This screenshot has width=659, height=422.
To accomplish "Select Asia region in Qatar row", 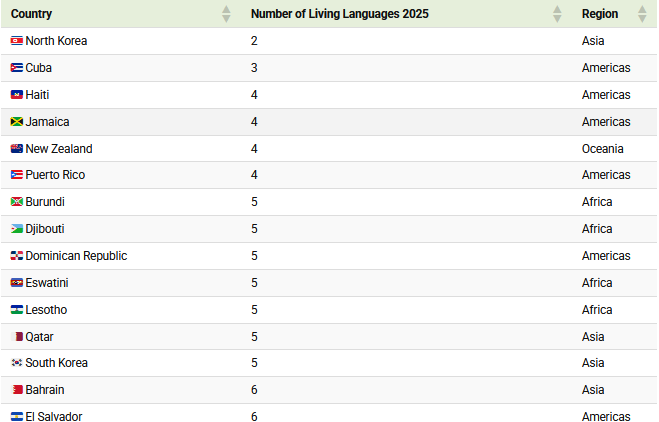I will pos(593,337).
